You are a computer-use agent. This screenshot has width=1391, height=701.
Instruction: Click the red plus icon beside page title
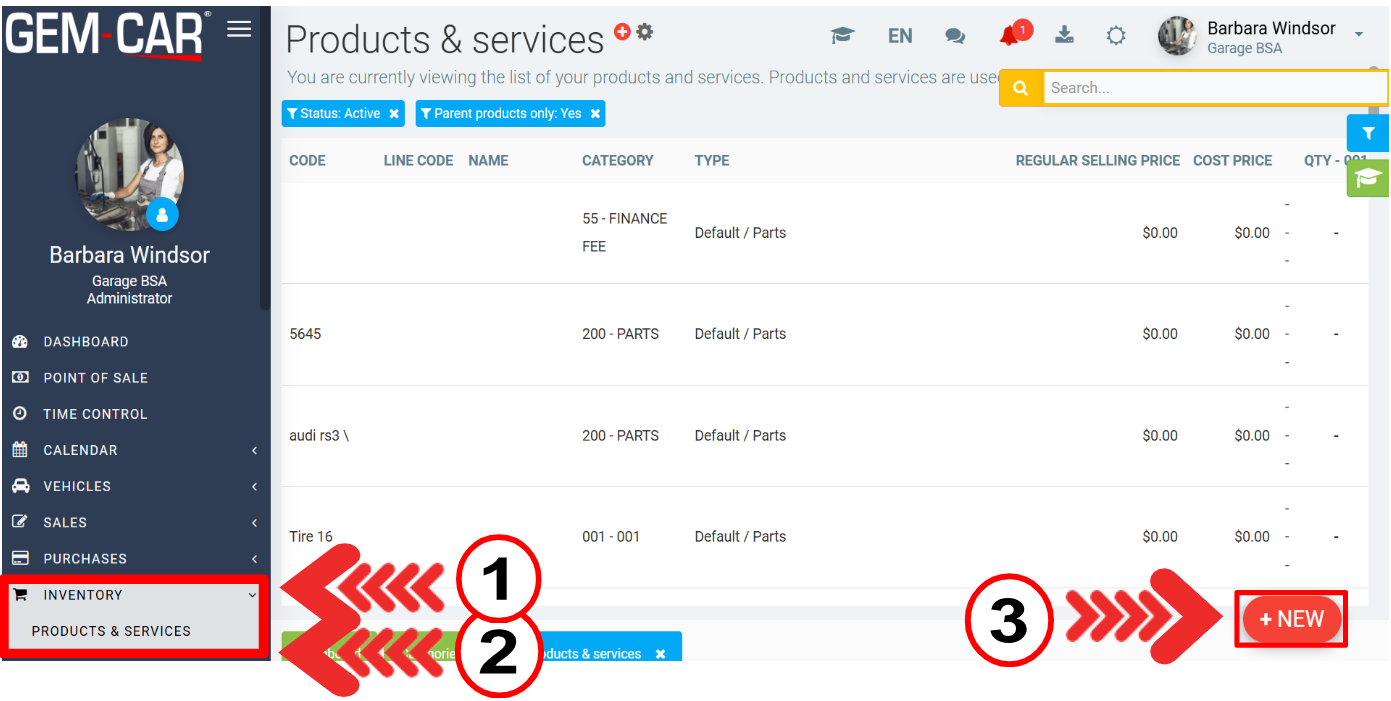pos(622,32)
